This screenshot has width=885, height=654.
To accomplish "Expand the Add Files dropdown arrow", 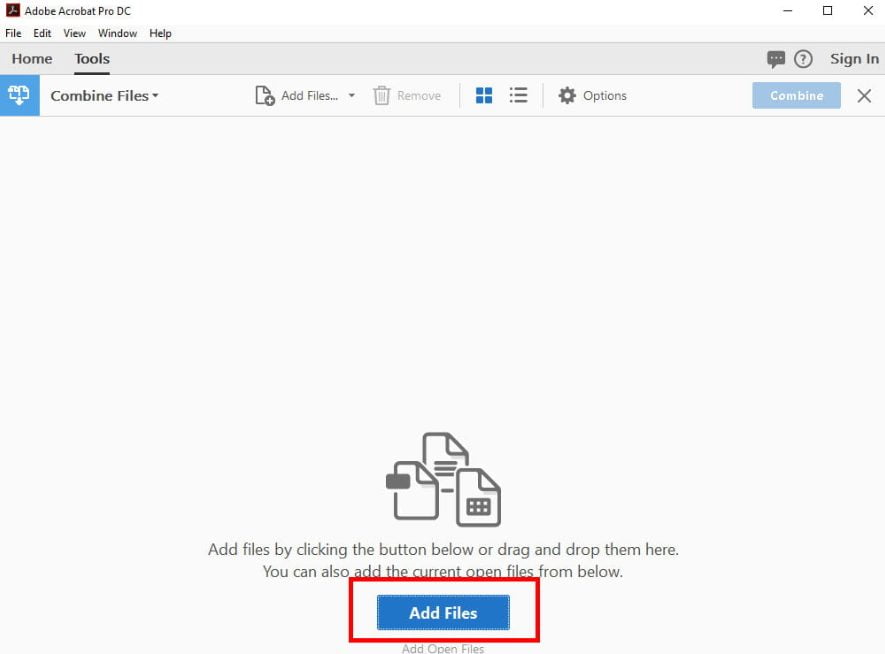I will coord(352,95).
